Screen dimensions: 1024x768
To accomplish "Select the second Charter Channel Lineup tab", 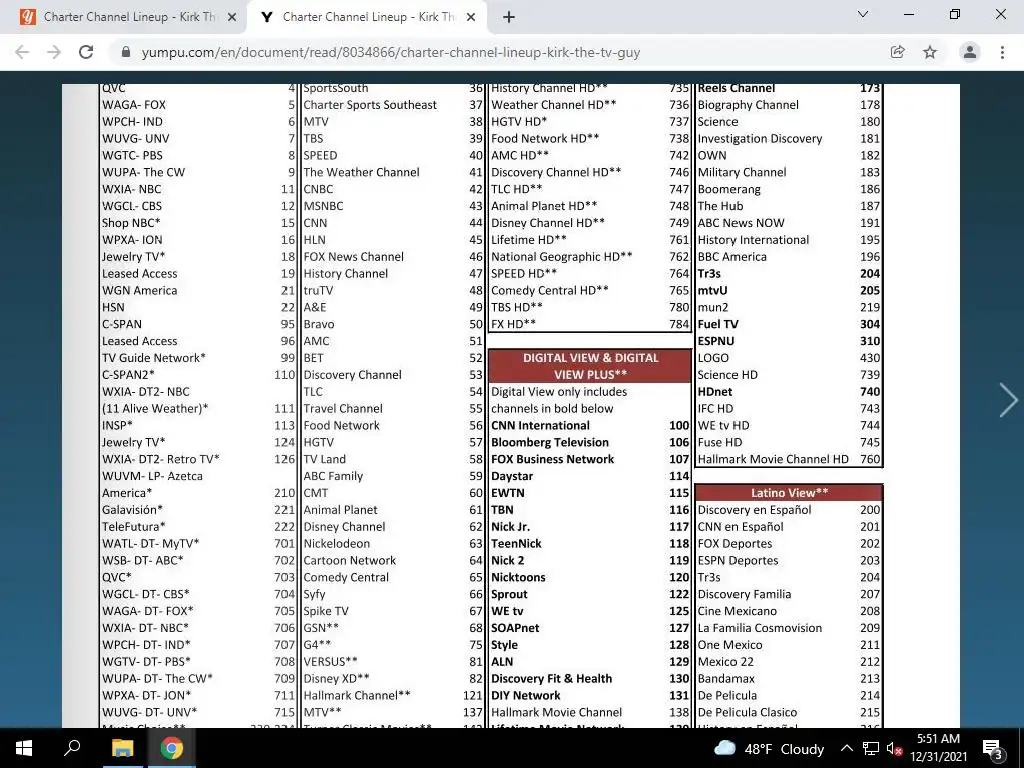I will pos(367,17).
